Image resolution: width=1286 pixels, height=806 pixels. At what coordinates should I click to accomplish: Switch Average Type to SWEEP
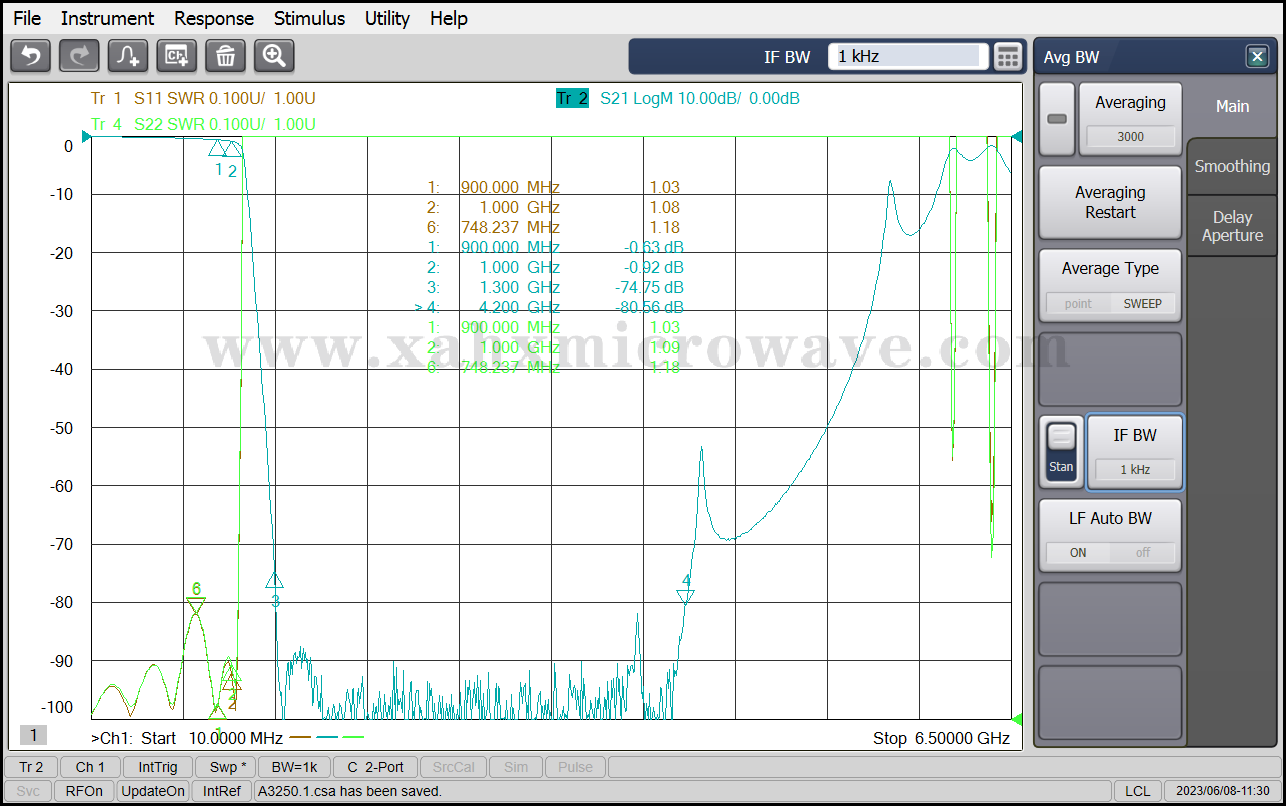(1142, 303)
